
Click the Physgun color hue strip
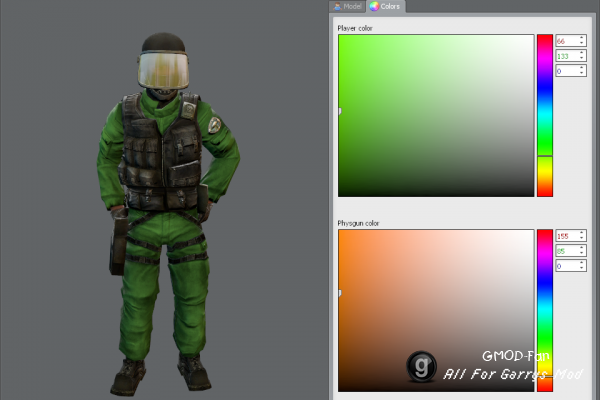(545, 310)
